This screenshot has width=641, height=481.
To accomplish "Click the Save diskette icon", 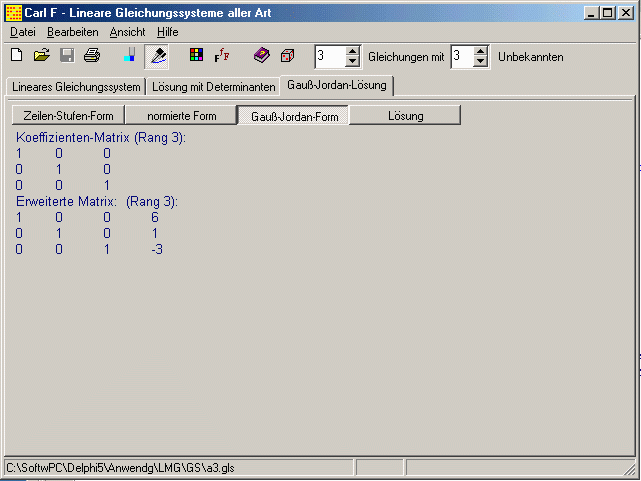I will point(67,56).
